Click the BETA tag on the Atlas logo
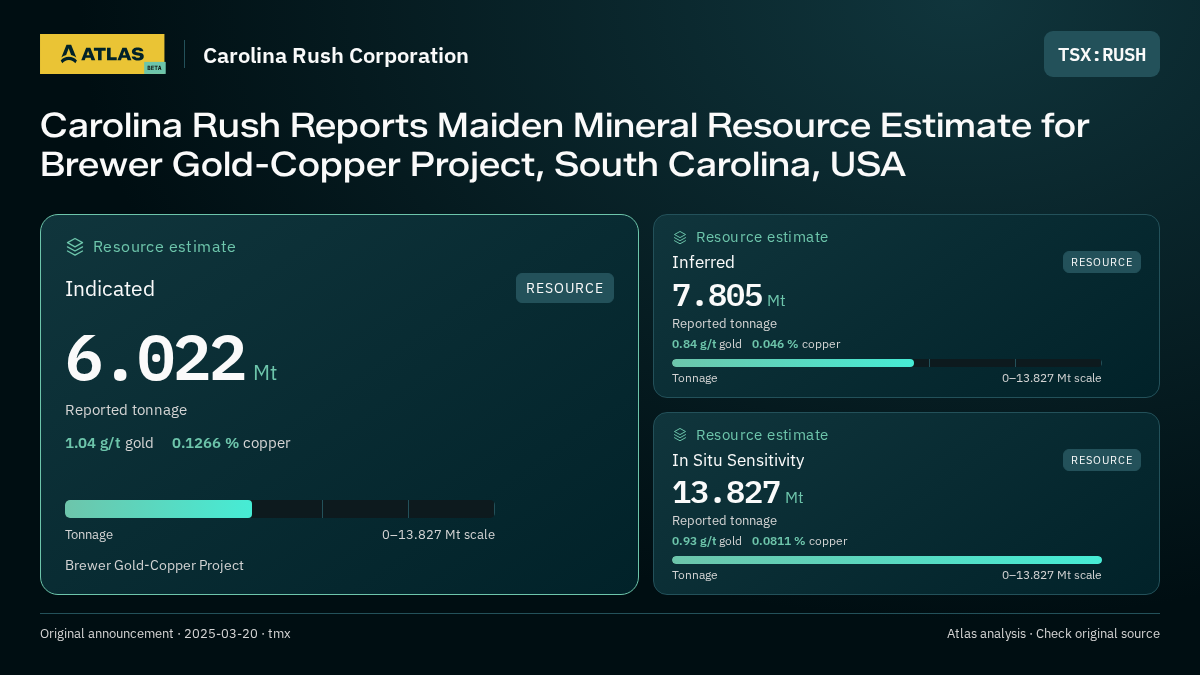Image resolution: width=1200 pixels, height=675 pixels. (x=154, y=68)
